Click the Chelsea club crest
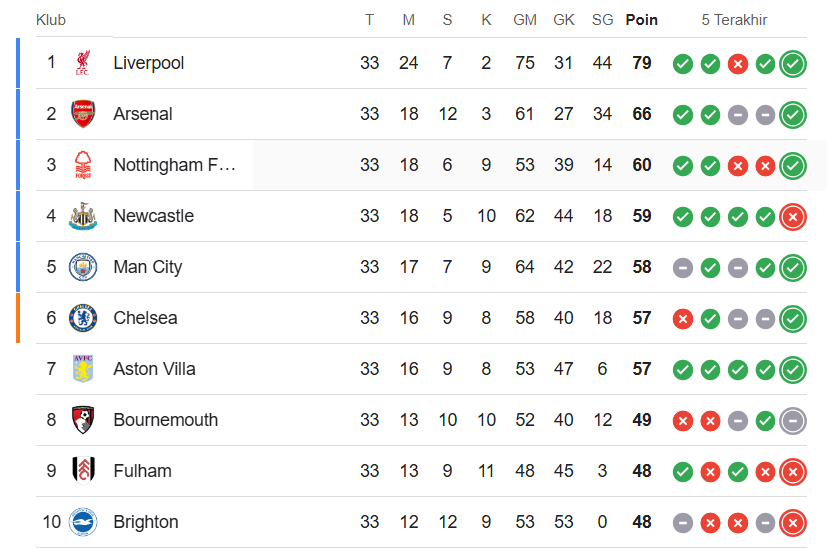The height and width of the screenshot is (548, 827). tap(83, 318)
